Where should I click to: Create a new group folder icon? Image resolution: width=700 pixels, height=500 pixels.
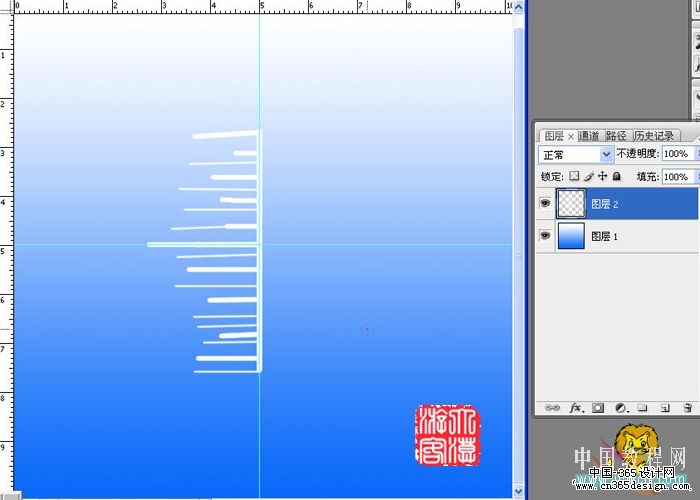pyautogui.click(x=642, y=408)
